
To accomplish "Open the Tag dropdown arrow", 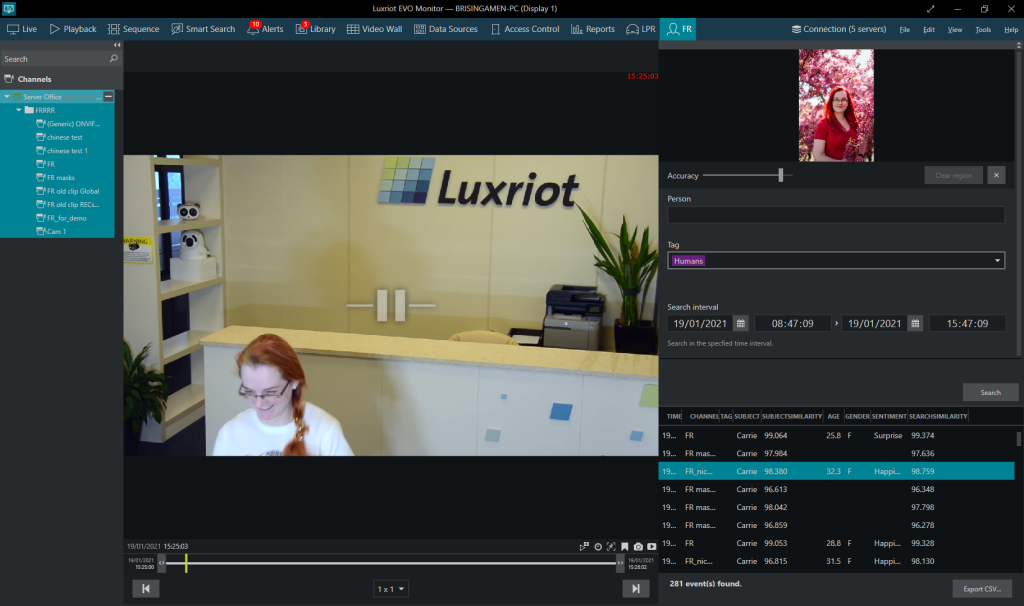I will pyautogui.click(x=997, y=261).
